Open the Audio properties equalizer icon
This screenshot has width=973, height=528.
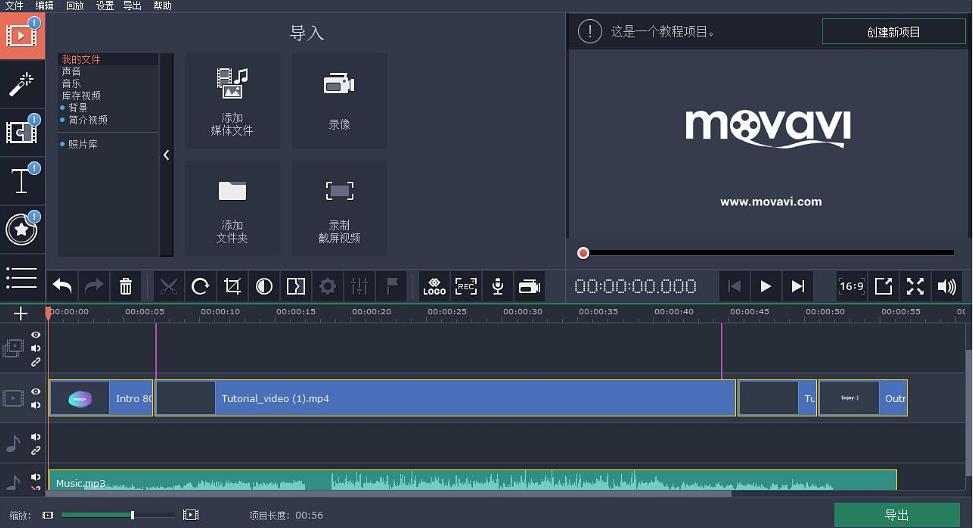359,286
